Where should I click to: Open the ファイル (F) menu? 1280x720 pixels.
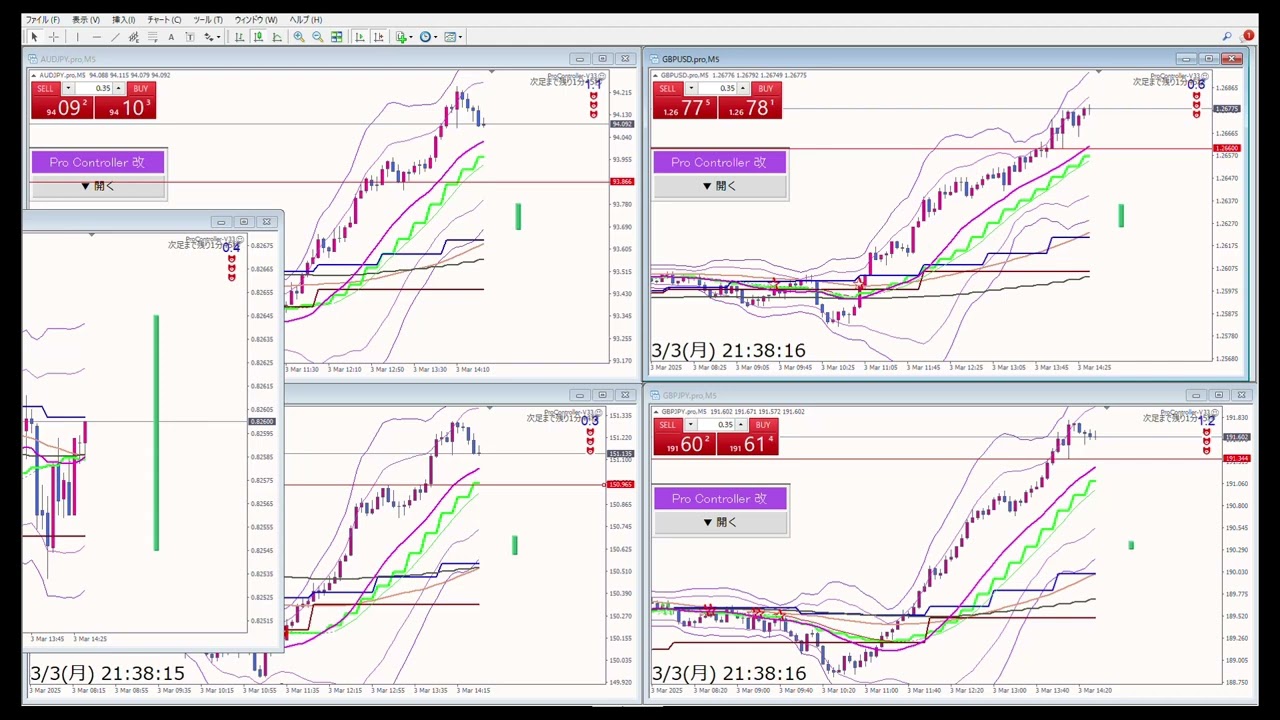coord(42,20)
